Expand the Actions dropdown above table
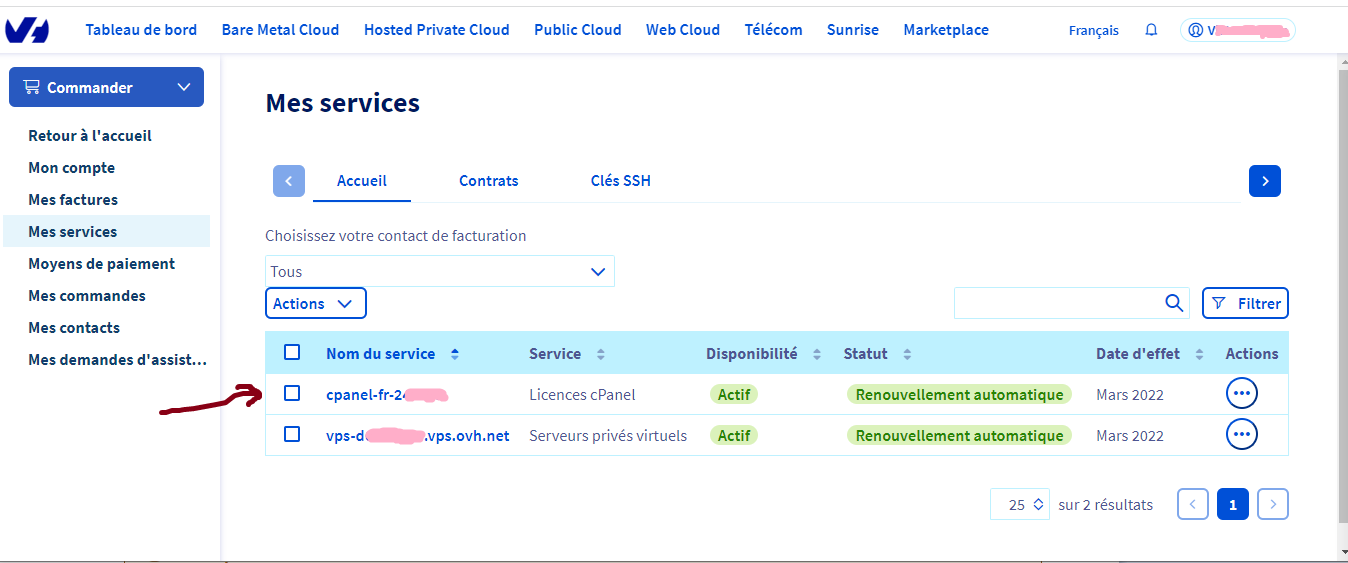Image resolution: width=1348 pixels, height=563 pixels. pos(315,303)
